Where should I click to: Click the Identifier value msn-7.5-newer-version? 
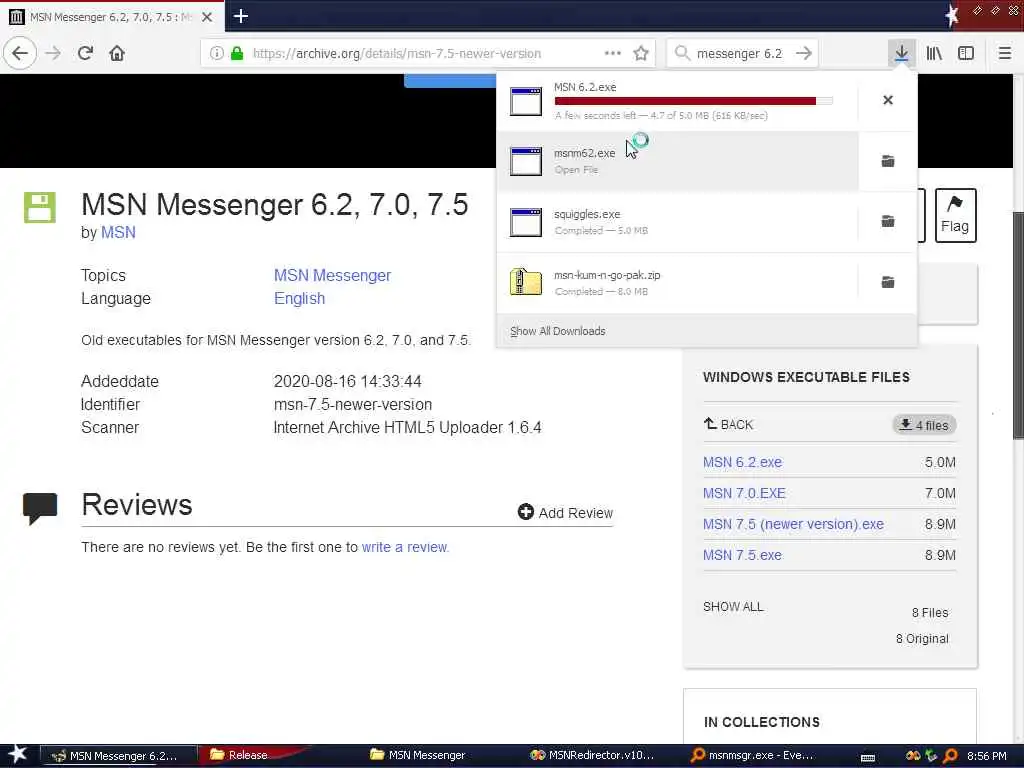353,404
